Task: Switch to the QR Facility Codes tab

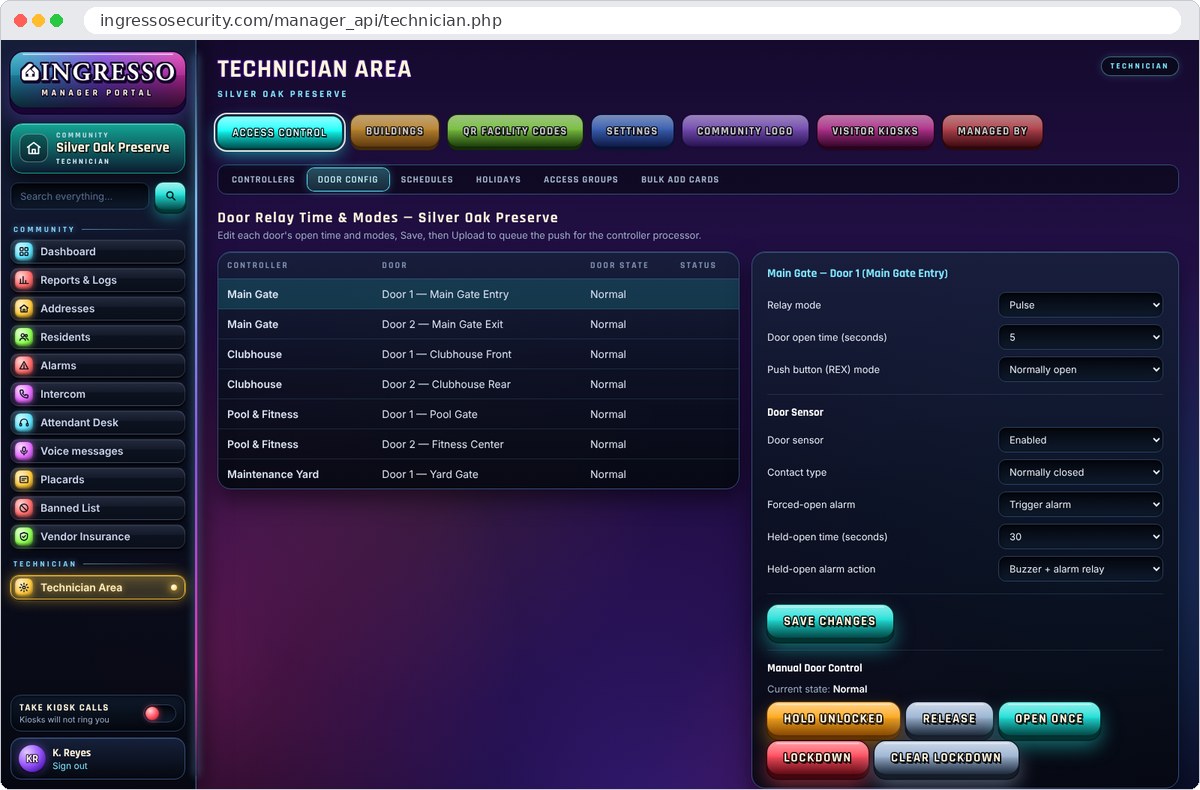Action: 515,131
